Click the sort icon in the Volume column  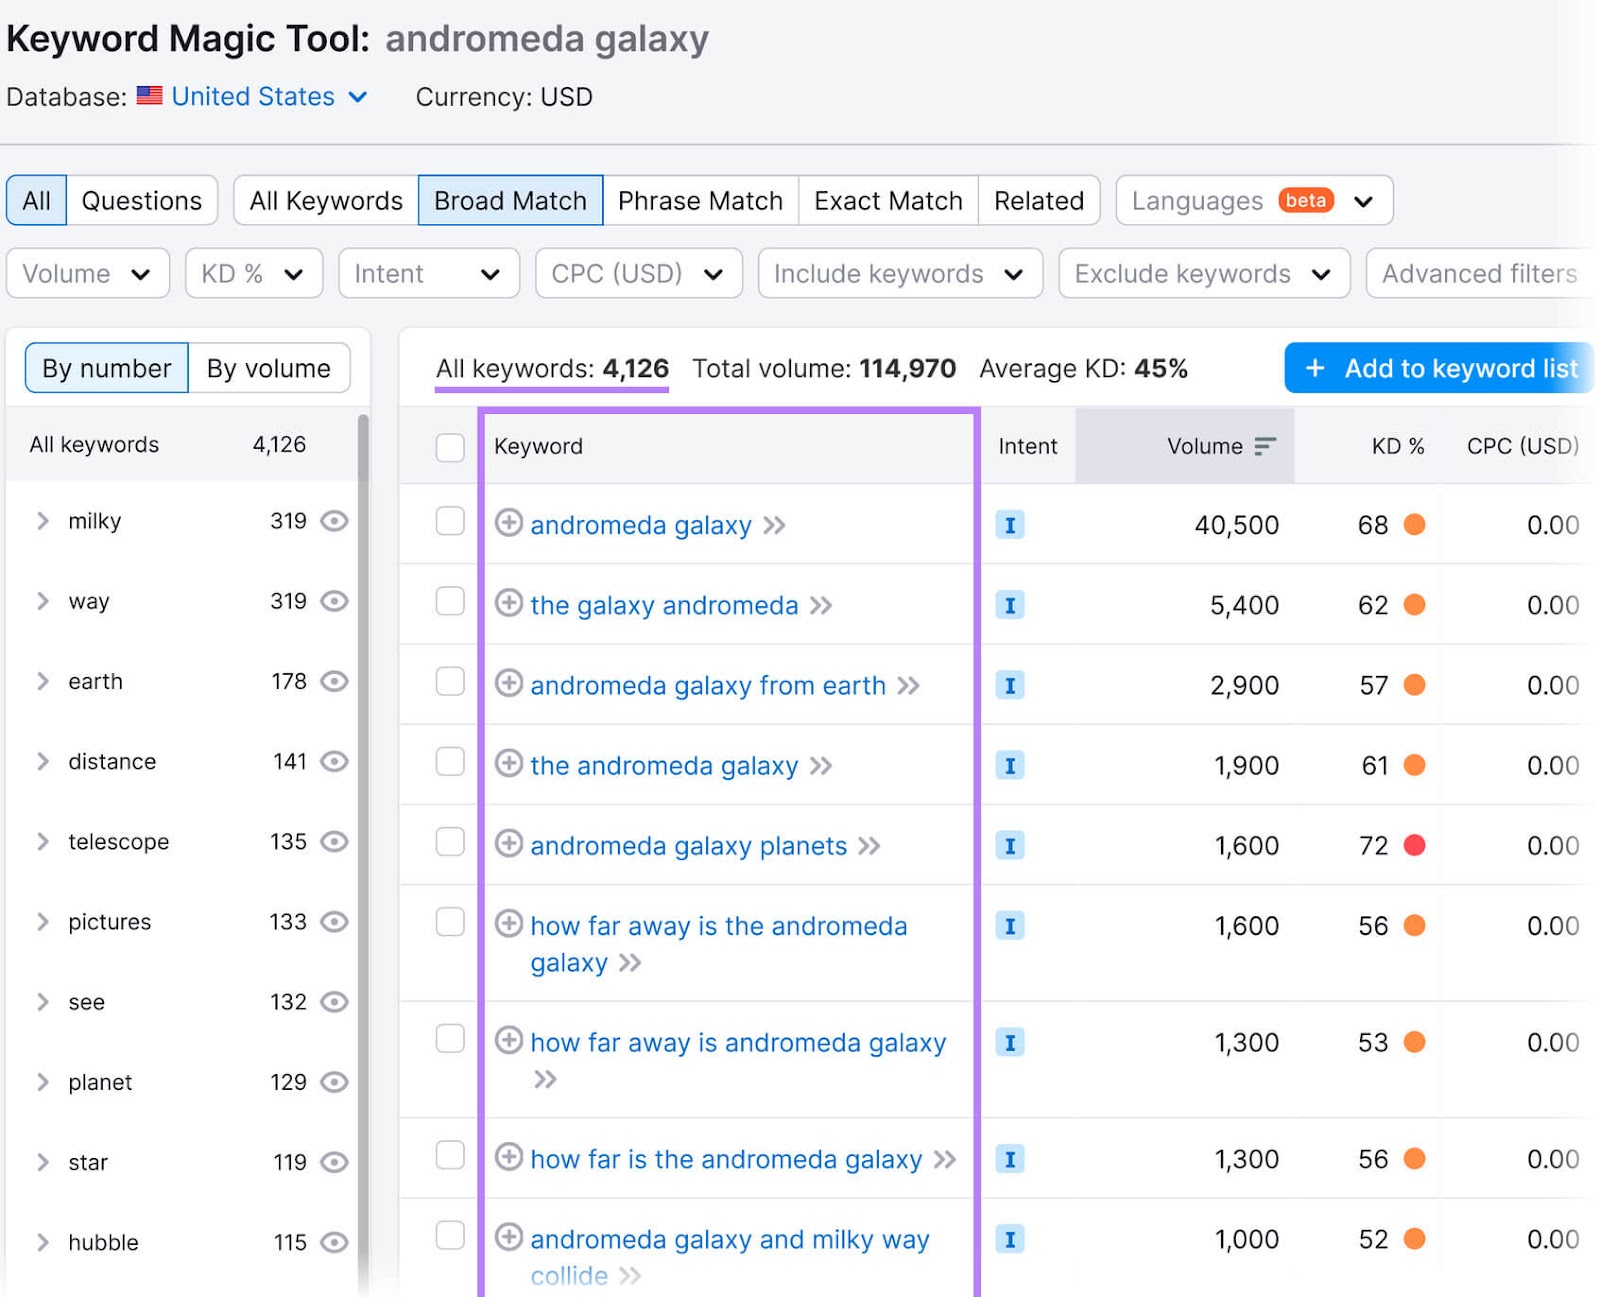(1263, 446)
